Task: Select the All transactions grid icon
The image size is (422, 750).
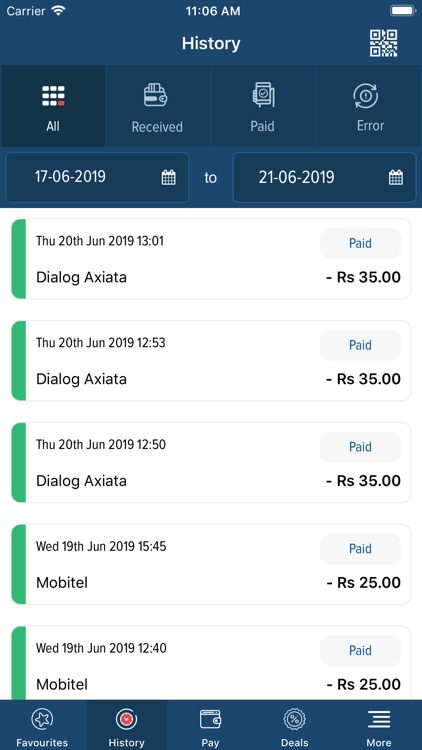Action: tap(53, 97)
